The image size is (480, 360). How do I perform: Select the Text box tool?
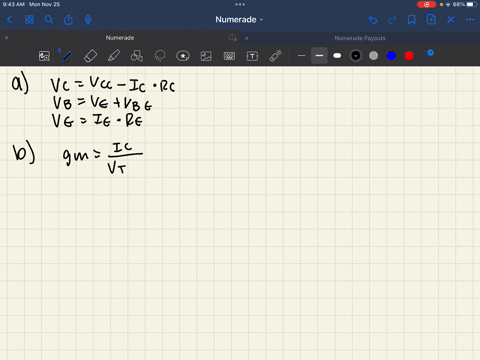252,56
